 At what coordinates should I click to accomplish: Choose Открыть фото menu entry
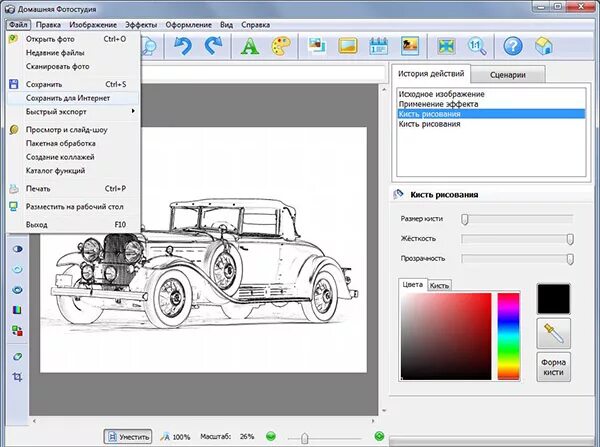(73, 39)
